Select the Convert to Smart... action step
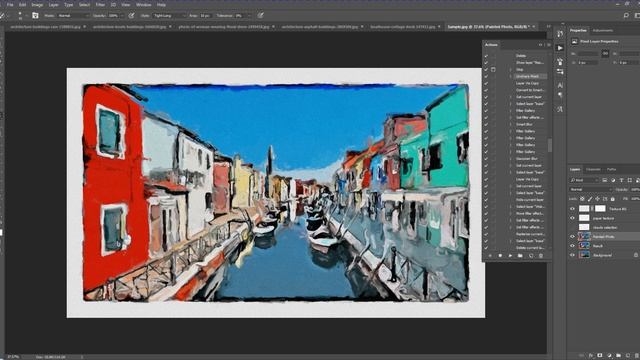This screenshot has width=640, height=360. click(530, 90)
